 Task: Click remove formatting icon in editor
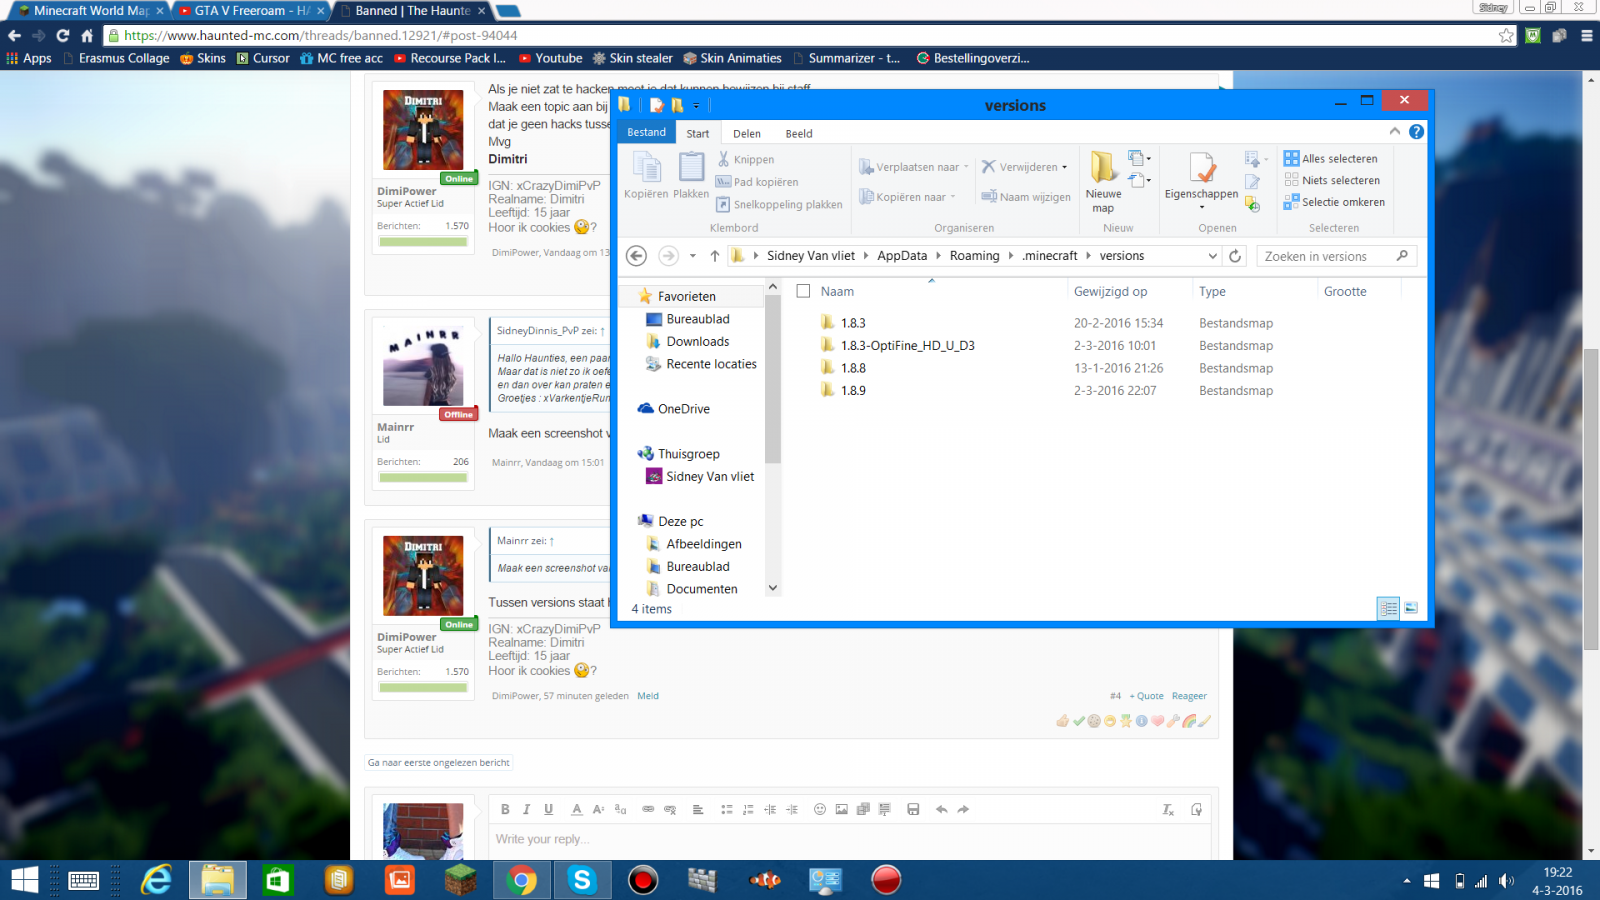[1168, 810]
